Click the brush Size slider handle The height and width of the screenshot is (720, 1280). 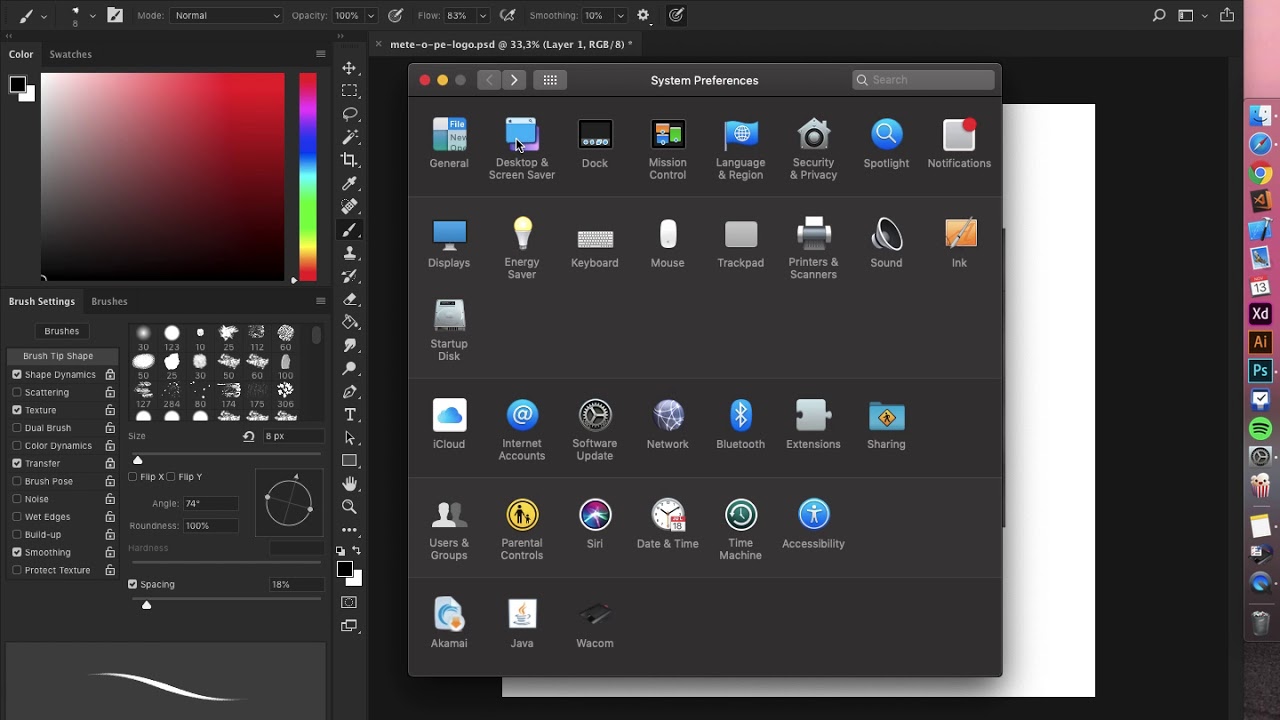pos(138,460)
